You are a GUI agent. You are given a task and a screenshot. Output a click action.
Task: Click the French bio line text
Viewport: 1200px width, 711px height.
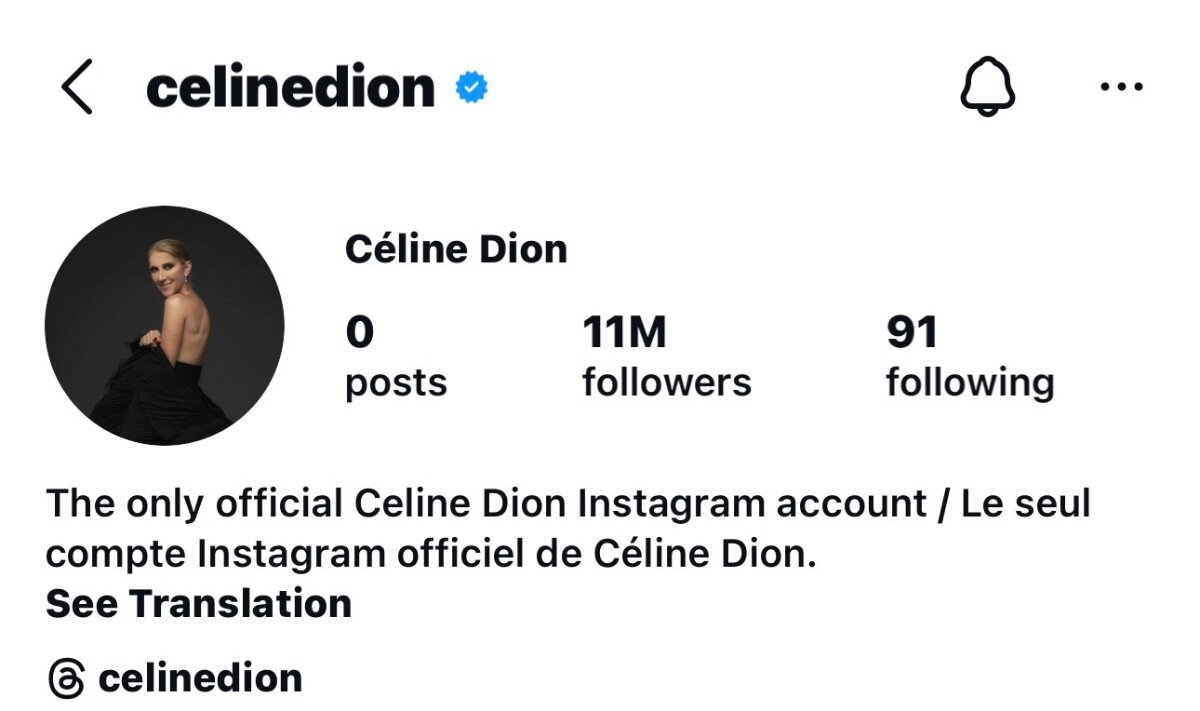pyautogui.click(x=431, y=554)
